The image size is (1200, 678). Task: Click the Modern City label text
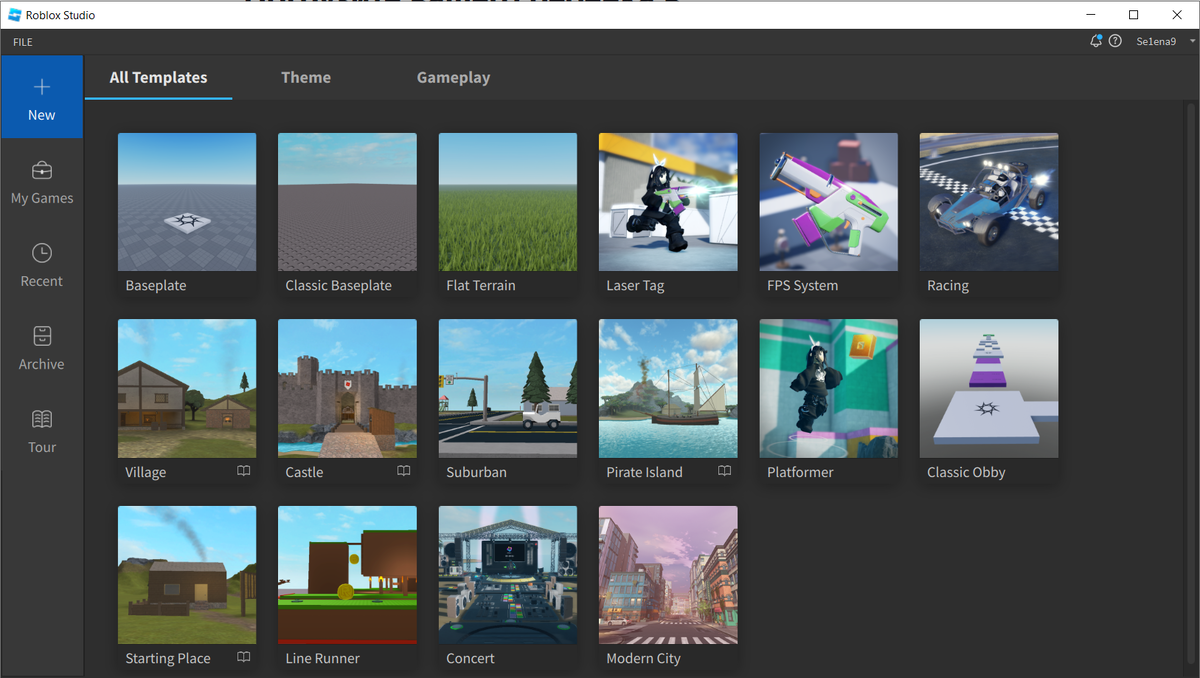click(643, 659)
